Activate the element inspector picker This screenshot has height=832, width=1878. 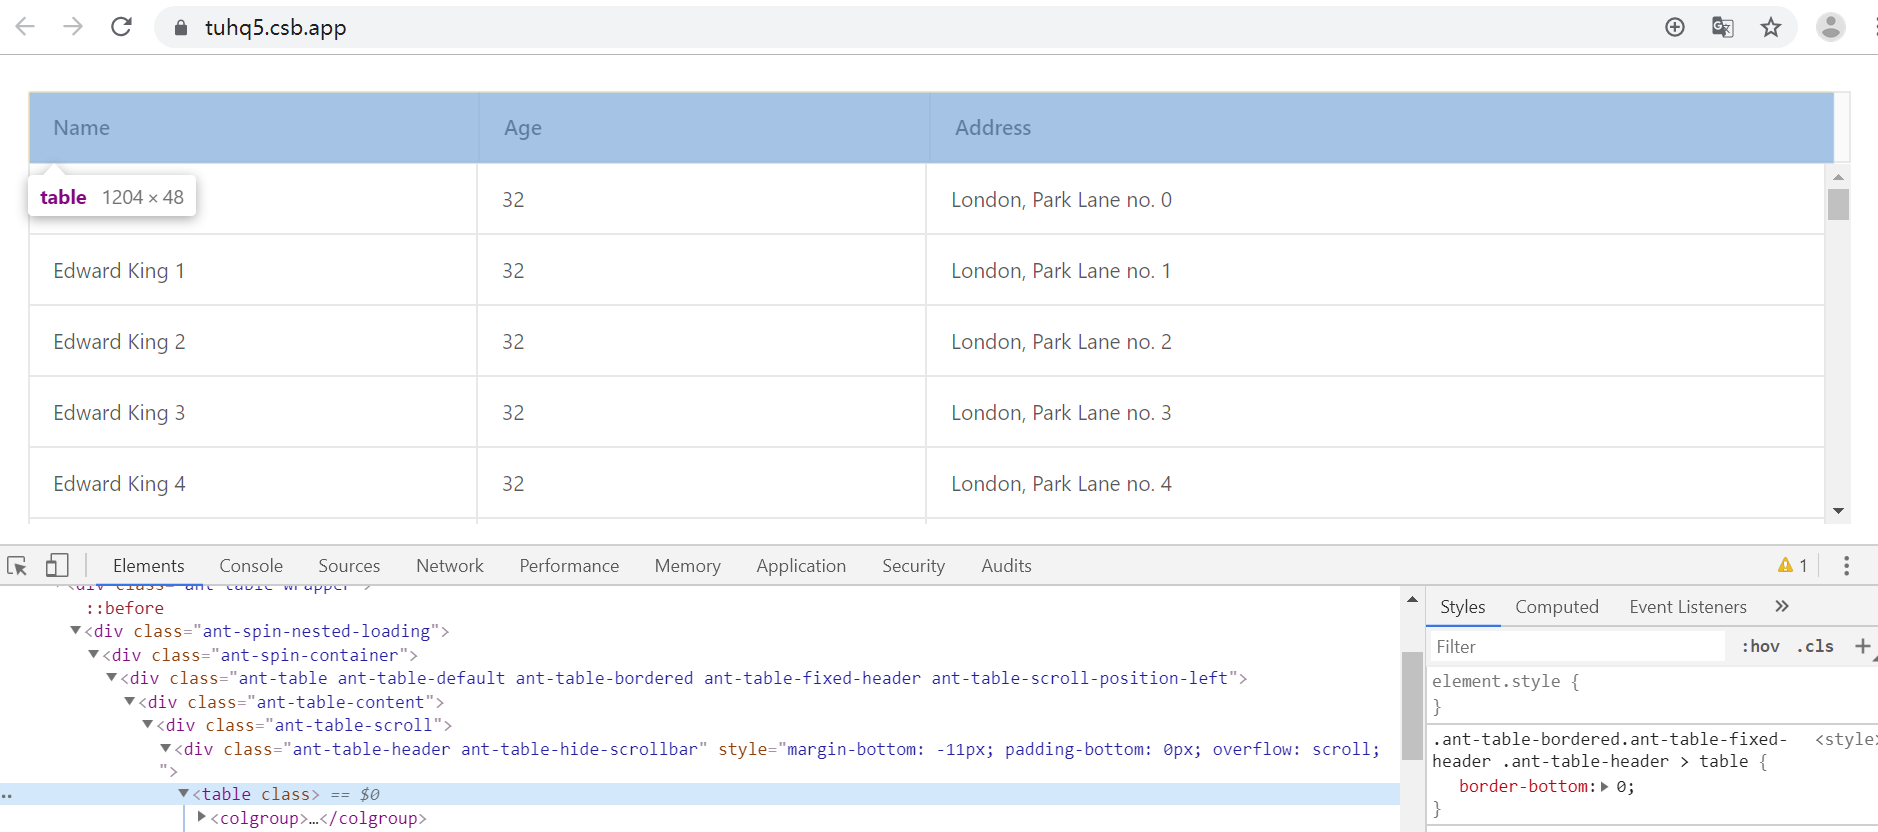pyautogui.click(x=17, y=566)
